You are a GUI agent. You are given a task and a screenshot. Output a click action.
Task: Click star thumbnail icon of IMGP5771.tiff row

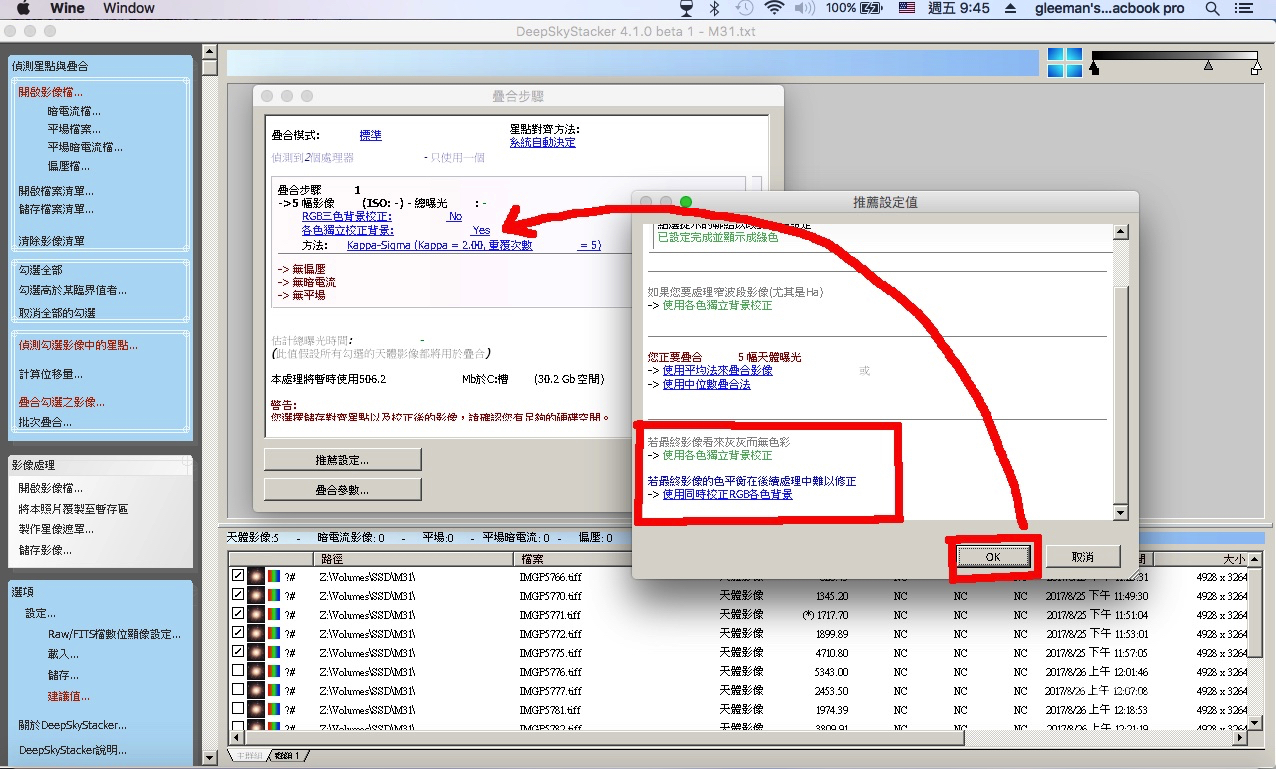(255, 615)
